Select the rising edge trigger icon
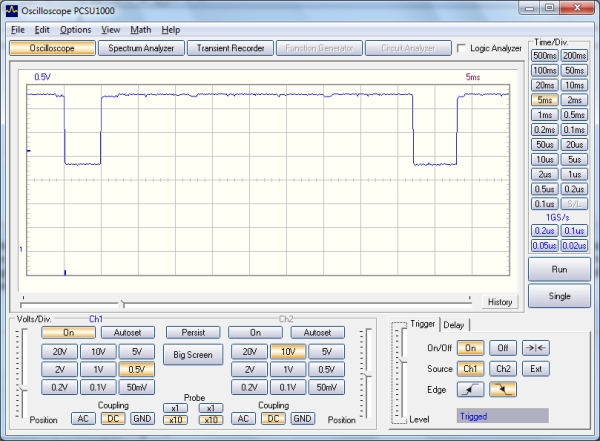 (x=472, y=389)
